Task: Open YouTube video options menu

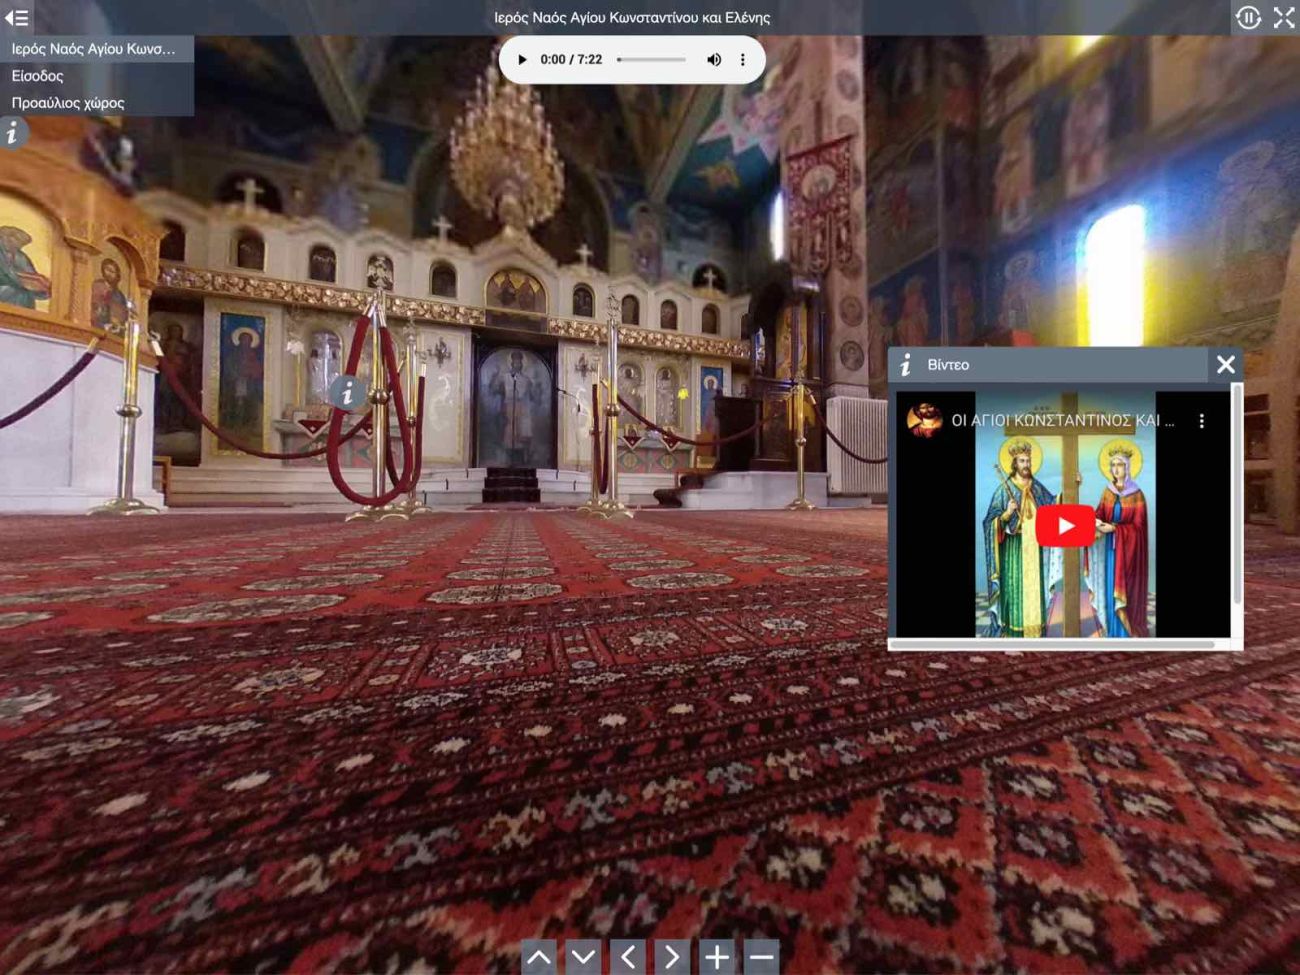Action: 1202,421
